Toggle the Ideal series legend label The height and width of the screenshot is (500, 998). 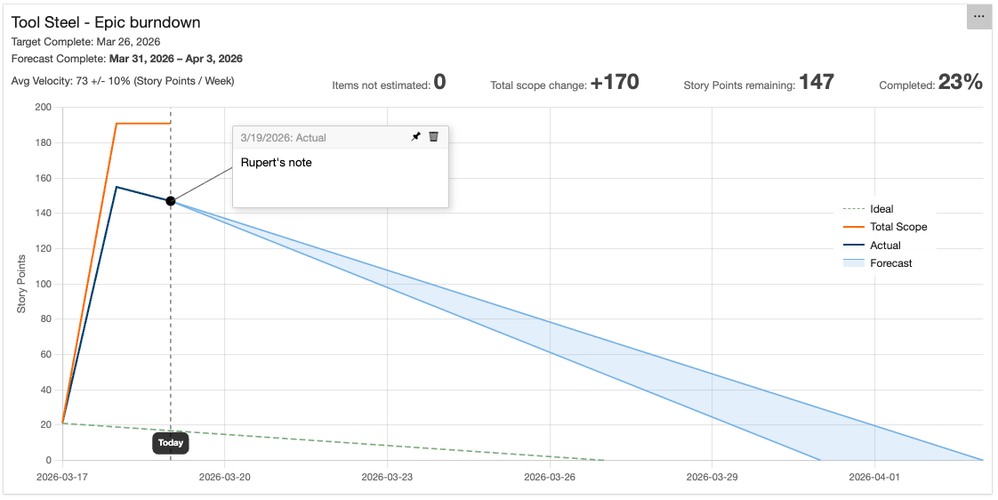881,209
